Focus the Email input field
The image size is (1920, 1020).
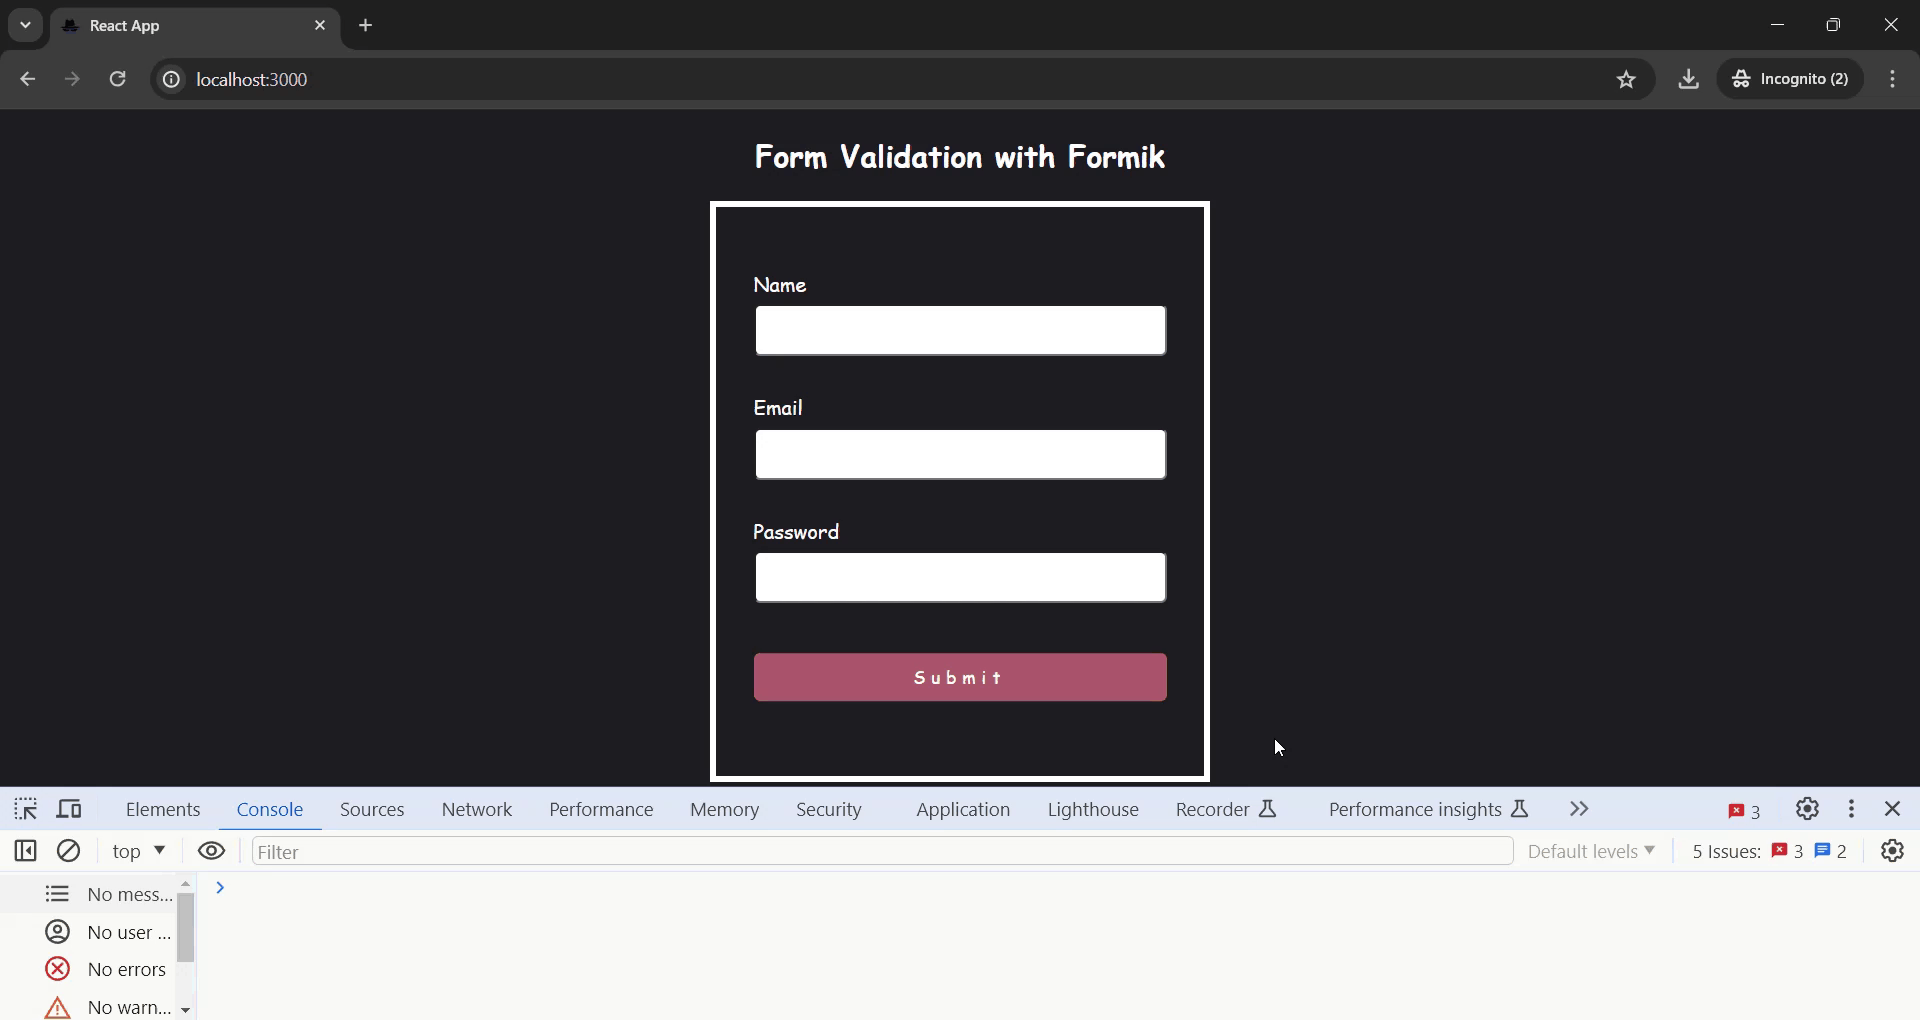click(960, 455)
